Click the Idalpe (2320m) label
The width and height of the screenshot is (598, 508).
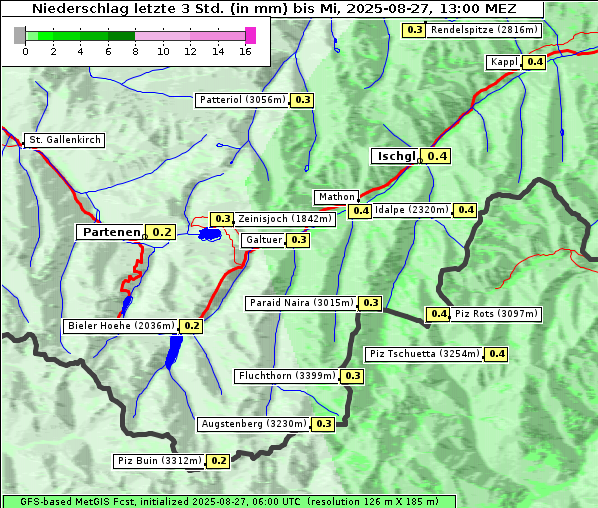(412, 210)
